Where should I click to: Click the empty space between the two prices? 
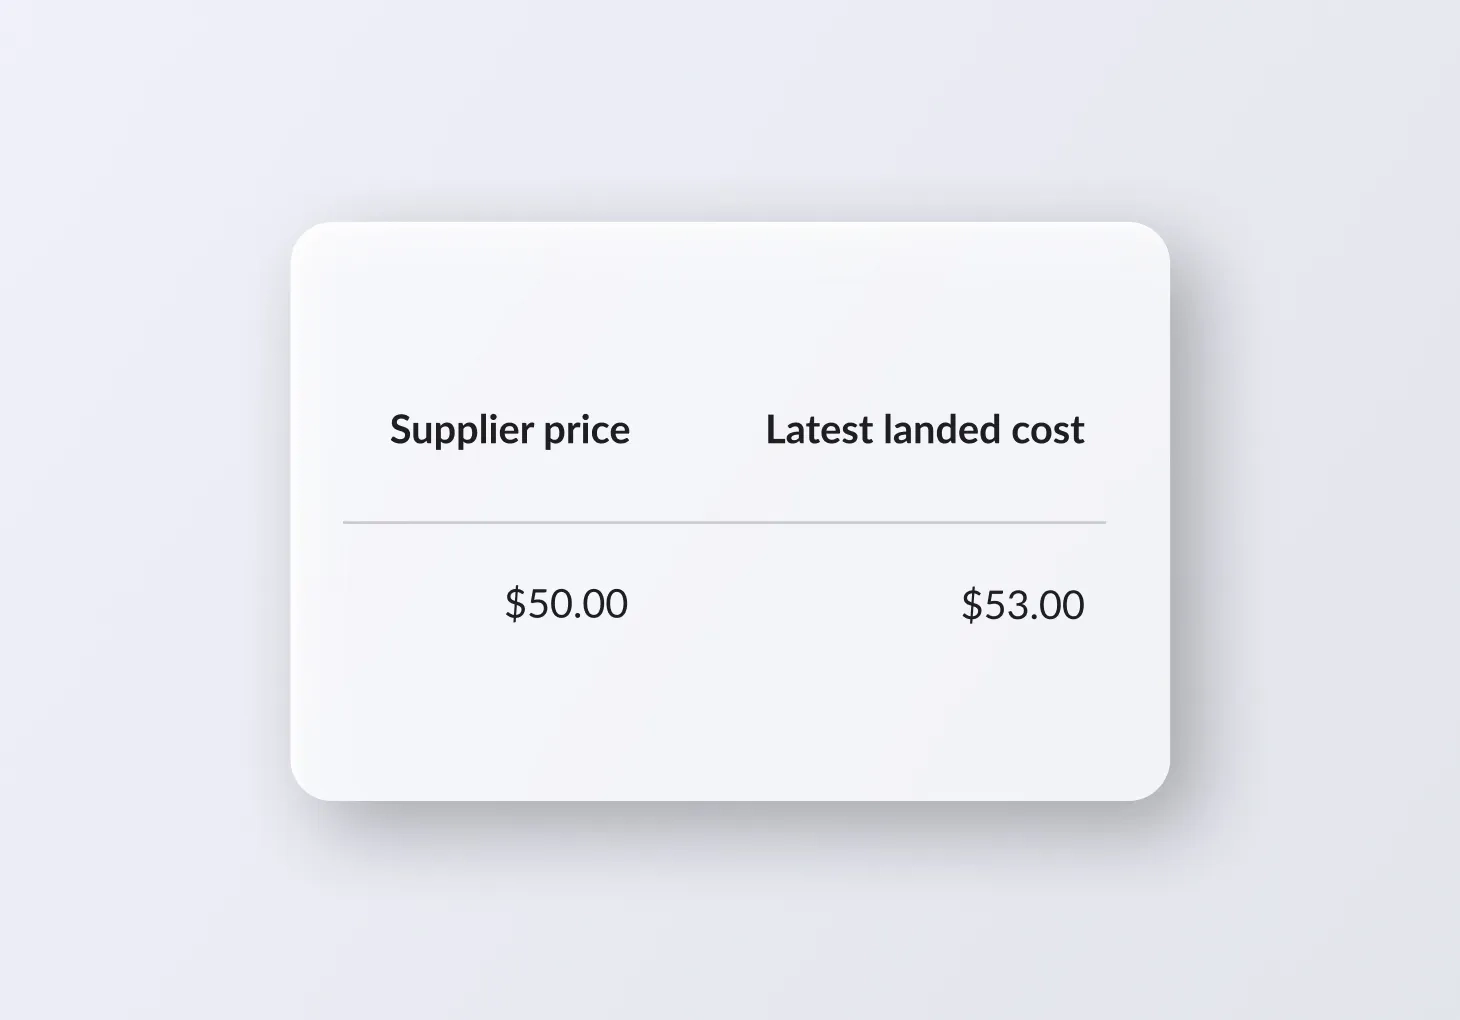[795, 605]
